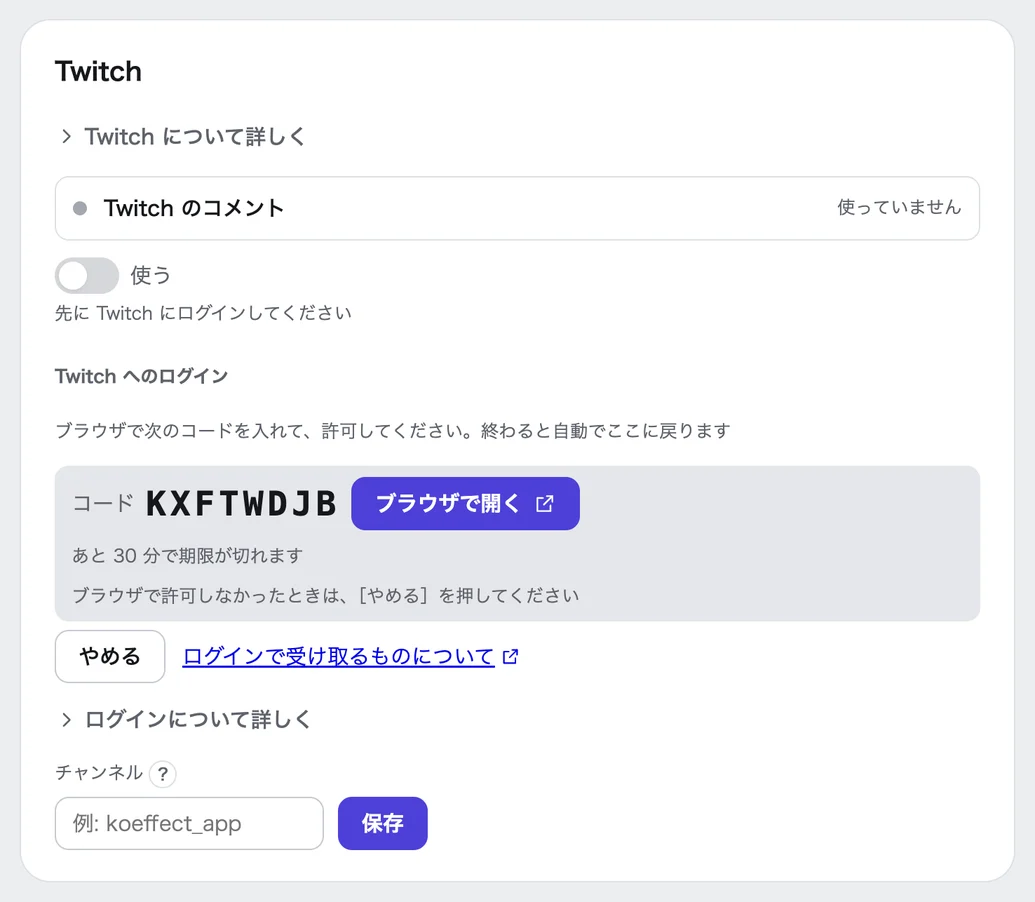
Task: Click the 'ブラウザで開く' button
Action: [x=465, y=503]
